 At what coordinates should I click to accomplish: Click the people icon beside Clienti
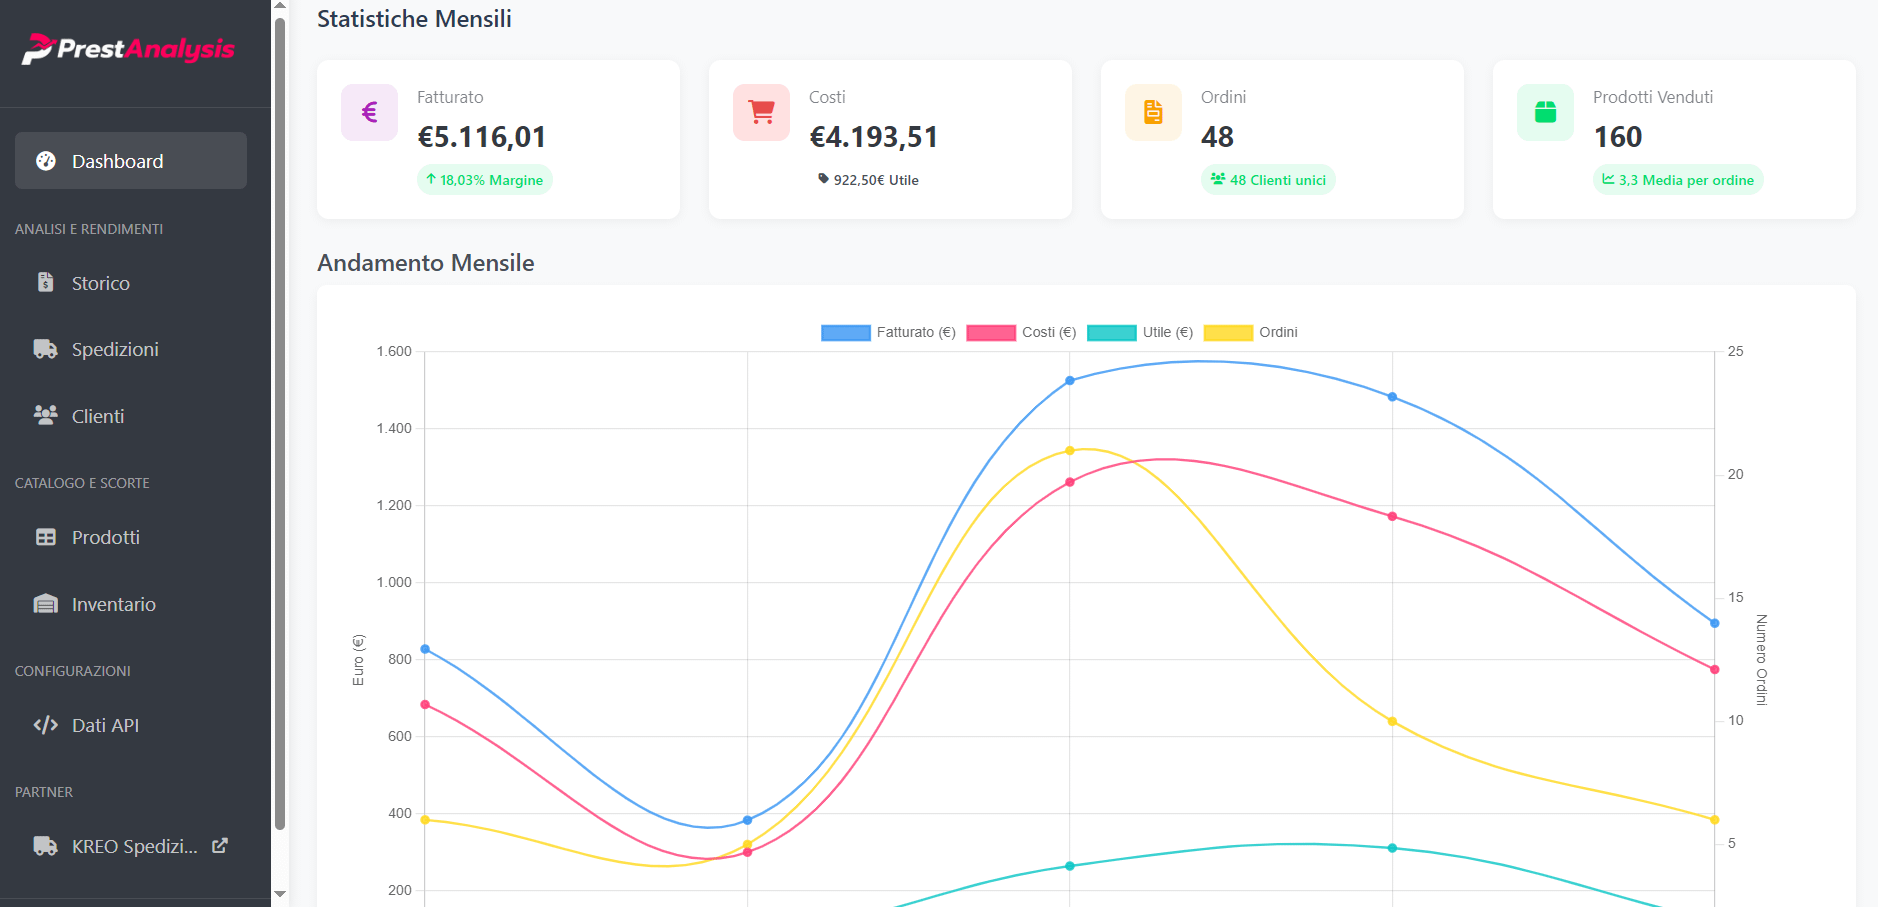pyautogui.click(x=45, y=415)
